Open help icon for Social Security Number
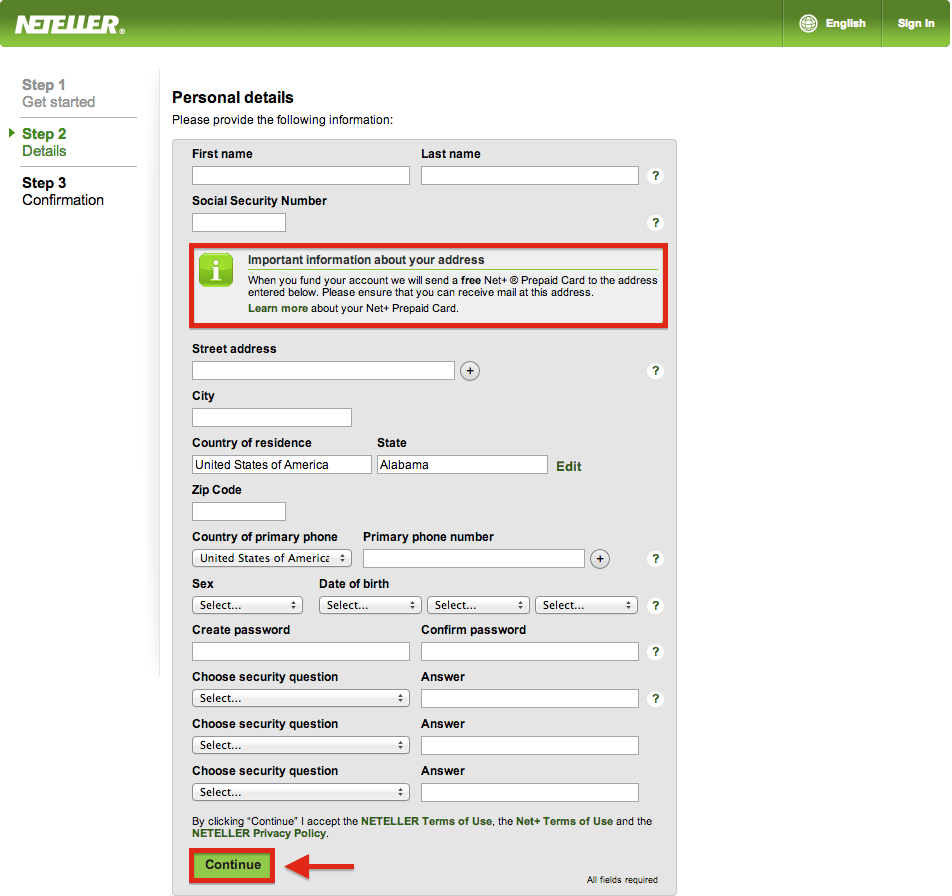 pyautogui.click(x=655, y=223)
